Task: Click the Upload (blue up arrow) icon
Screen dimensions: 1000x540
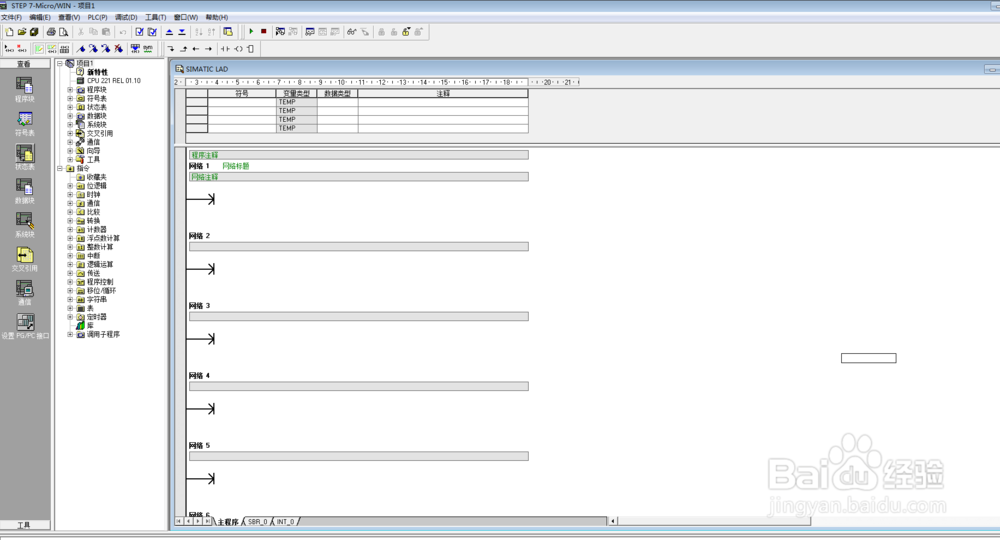Action: (x=169, y=32)
